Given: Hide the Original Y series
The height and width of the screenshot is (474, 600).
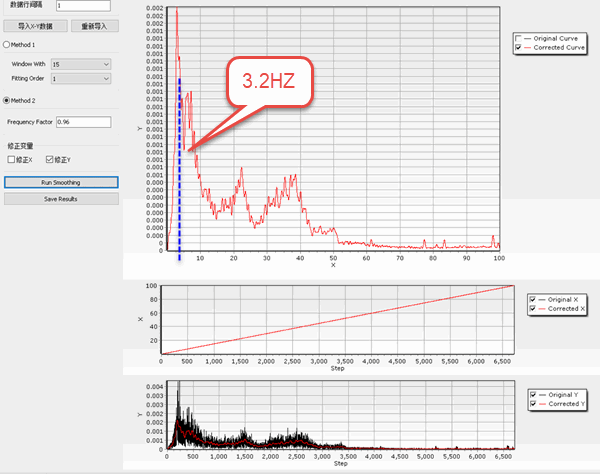Looking at the screenshot, I should 531,394.
